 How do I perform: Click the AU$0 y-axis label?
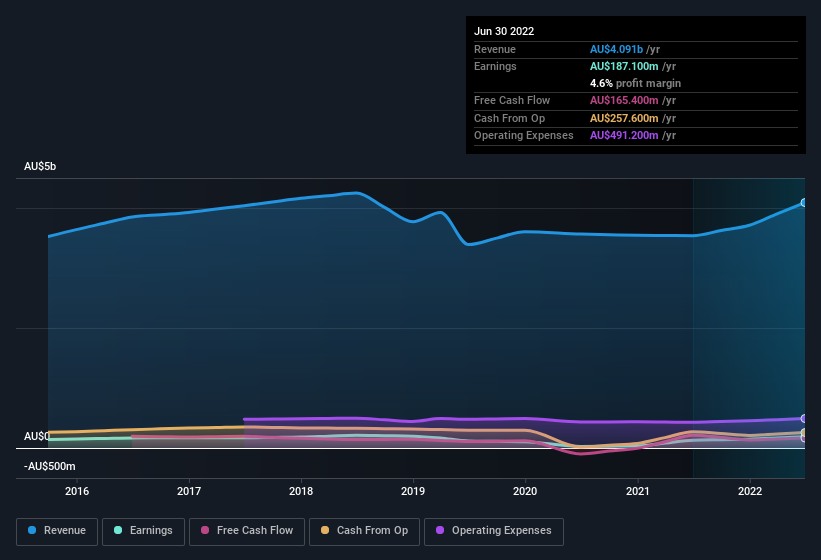(x=37, y=436)
